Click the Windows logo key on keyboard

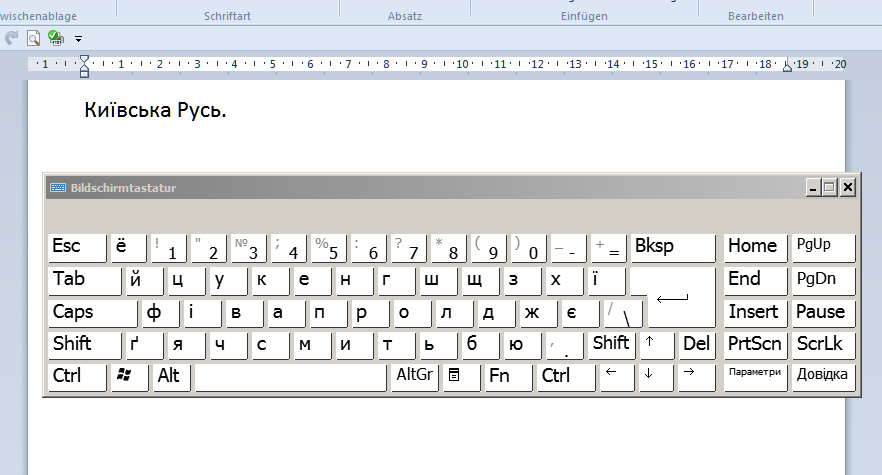click(x=129, y=377)
